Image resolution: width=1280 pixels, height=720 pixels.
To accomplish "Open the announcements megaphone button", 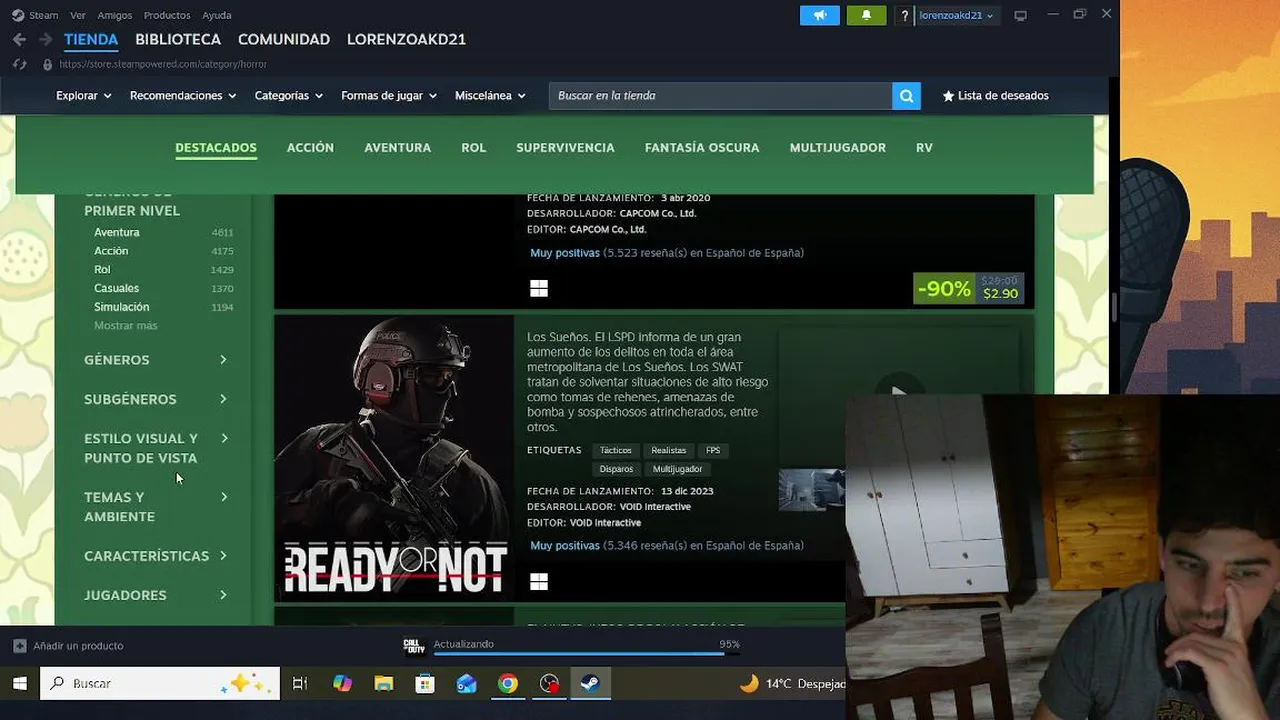I will click(820, 15).
